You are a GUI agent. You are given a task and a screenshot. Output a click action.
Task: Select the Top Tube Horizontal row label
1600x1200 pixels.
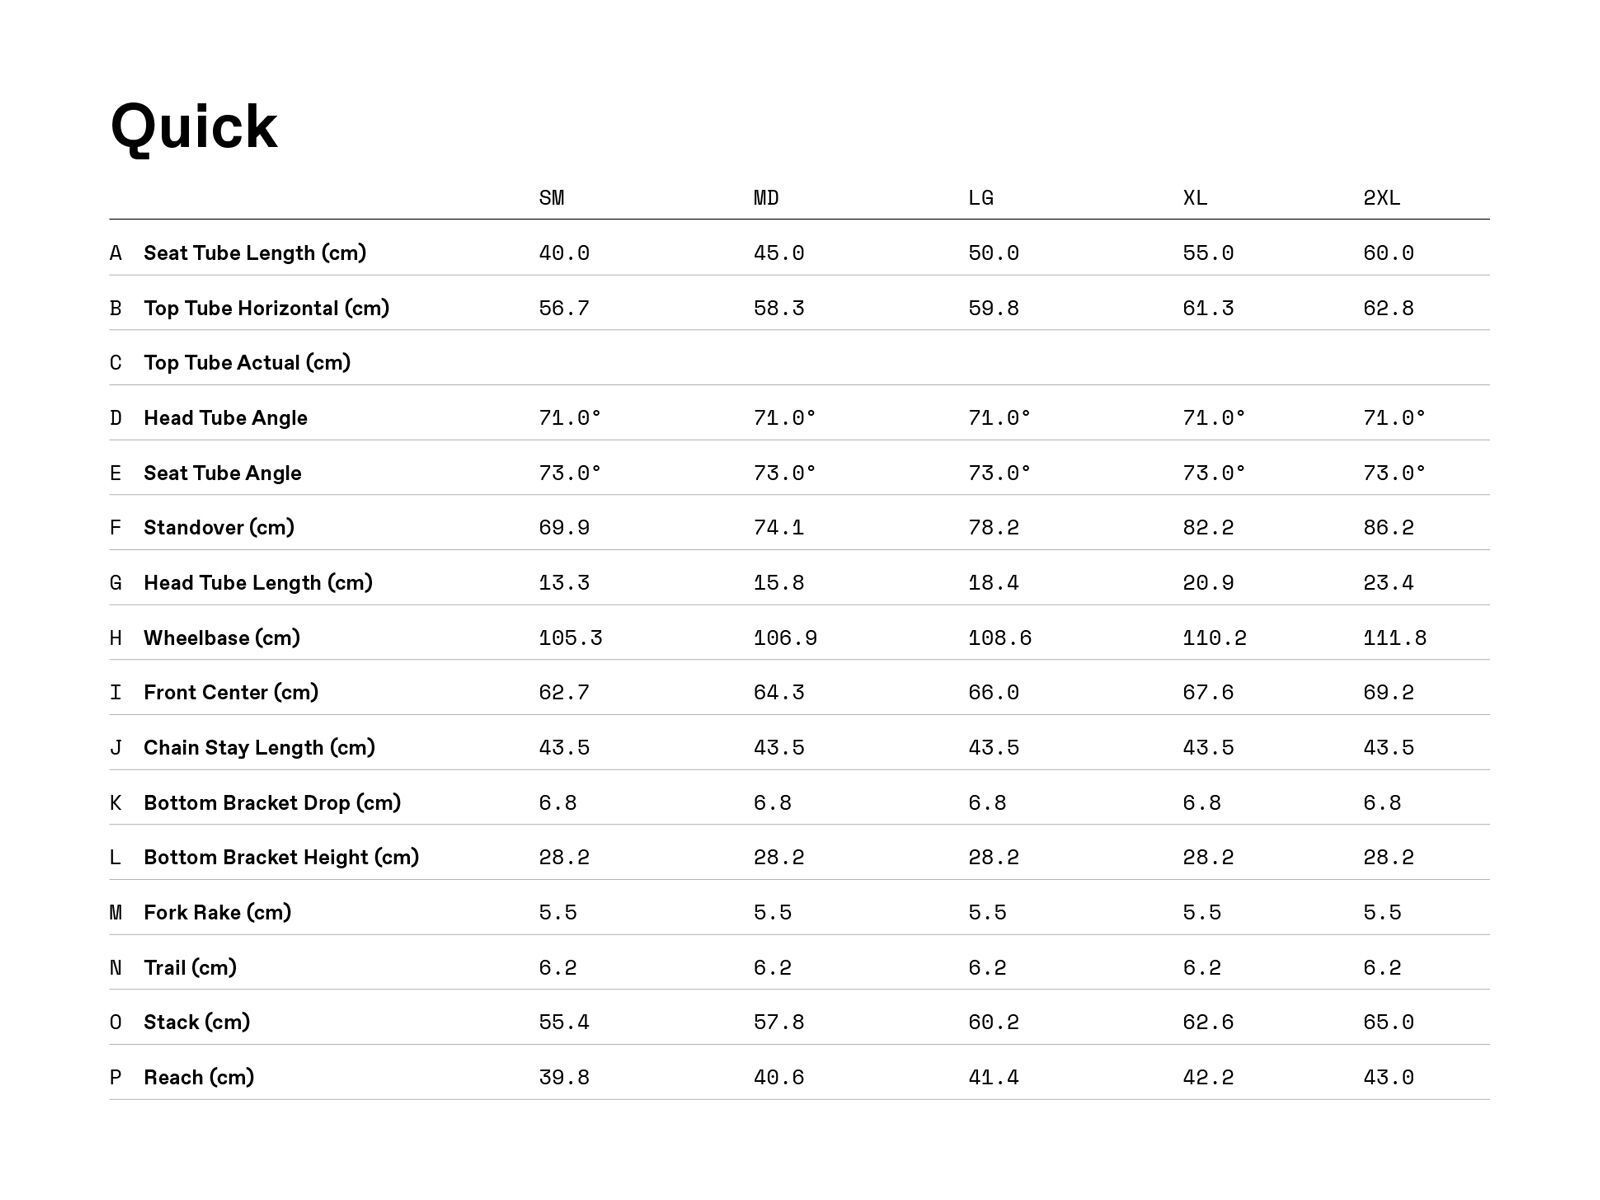coord(266,308)
